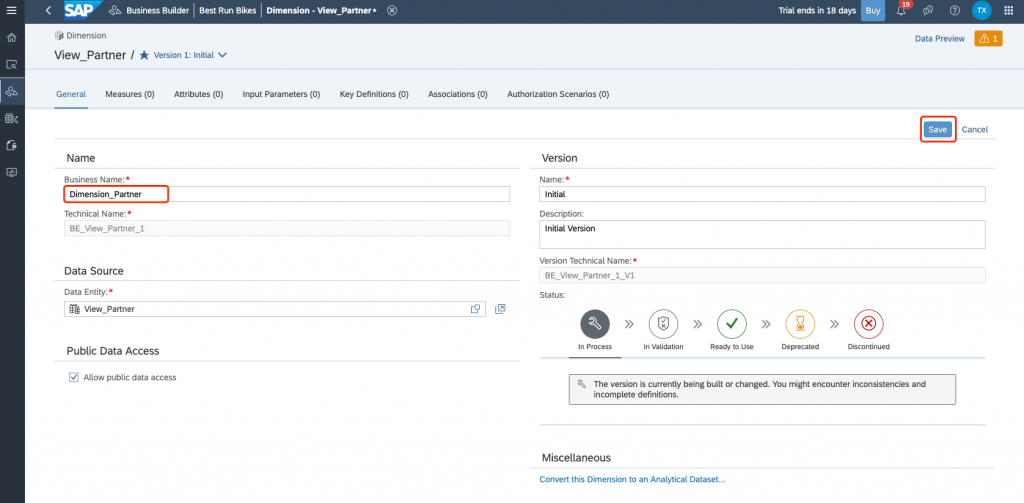1024x503 pixels.
Task: Open the TX user profile avatar
Action: coord(982,10)
